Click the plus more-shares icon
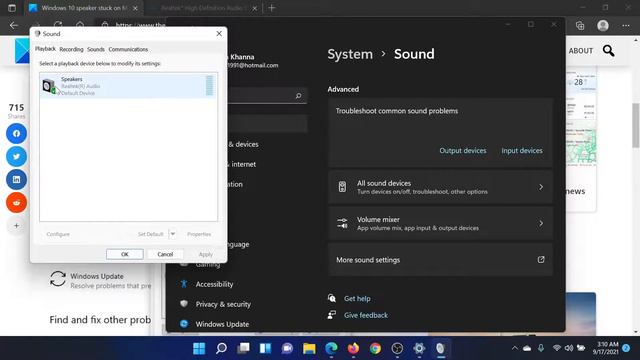The image size is (640, 360). (x=16, y=225)
